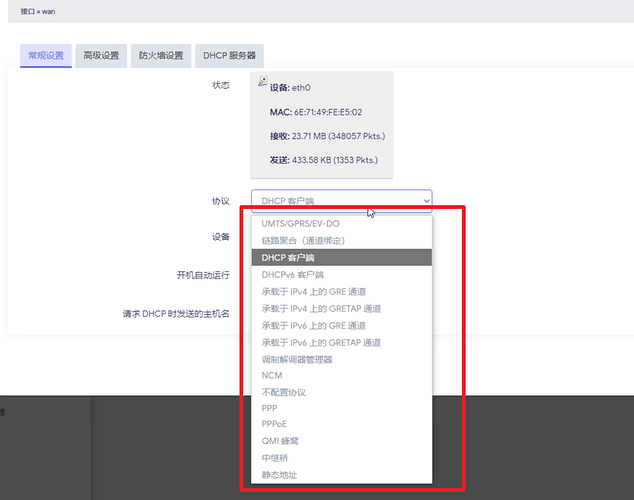634x500 pixels.
Task: Select the PPP protocol option
Action: coord(342,408)
